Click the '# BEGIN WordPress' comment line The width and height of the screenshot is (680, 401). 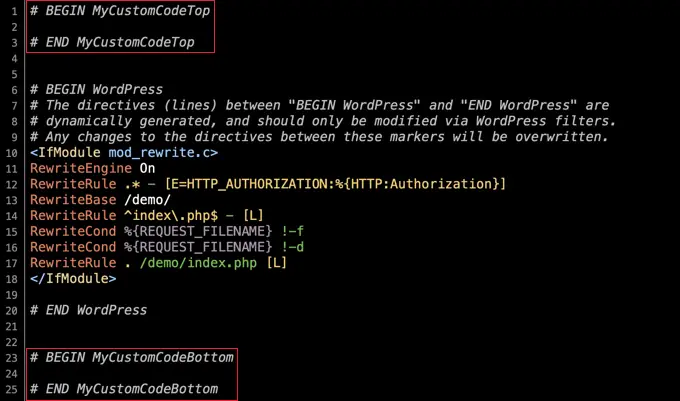click(x=96, y=90)
